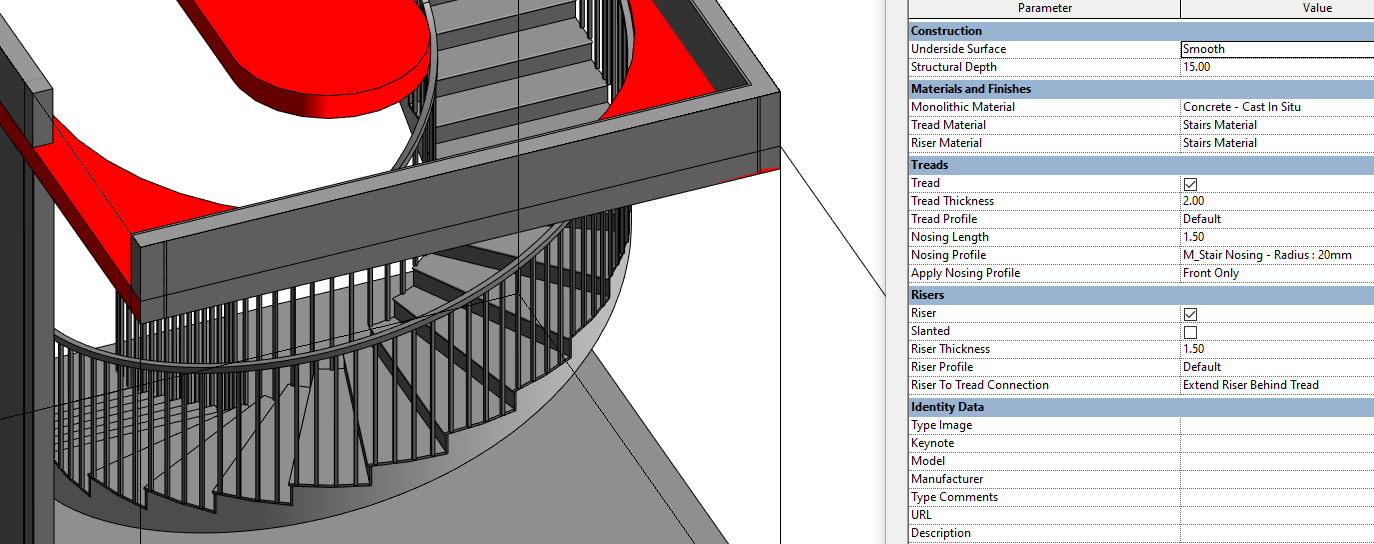Click the Parameter column header
Viewport: 1374px width, 544px height.
1044,9
